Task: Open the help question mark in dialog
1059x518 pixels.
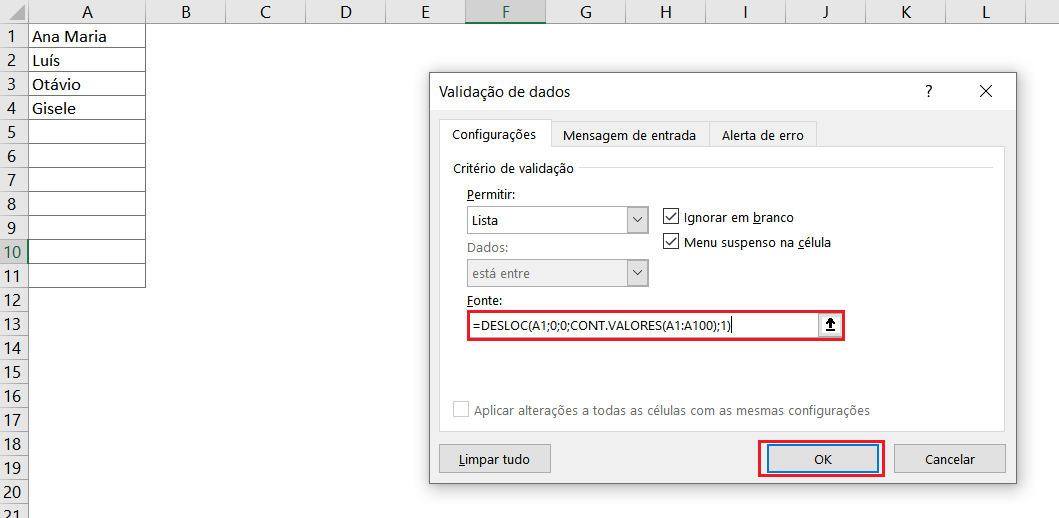Action: click(x=928, y=91)
